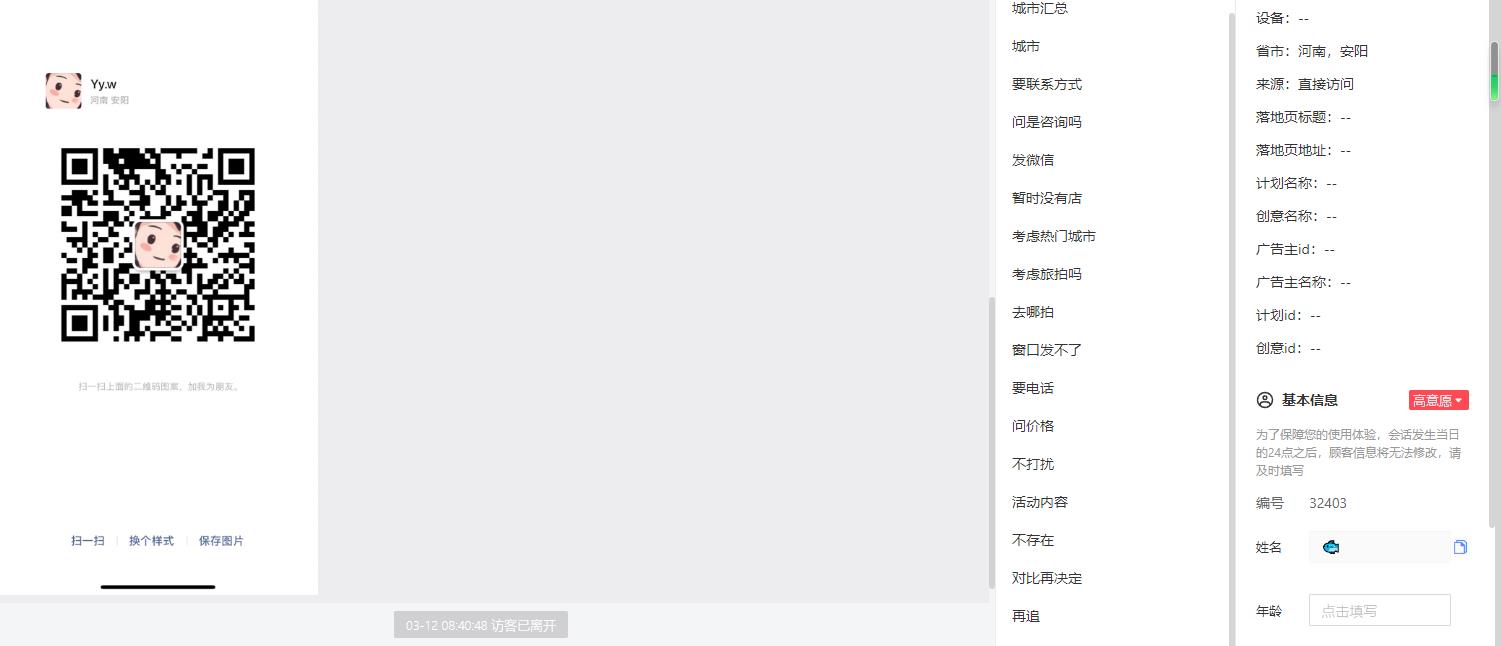Choose the 窗口发不了 quick reply
Viewport: 1501px width, 646px height.
pos(1047,350)
